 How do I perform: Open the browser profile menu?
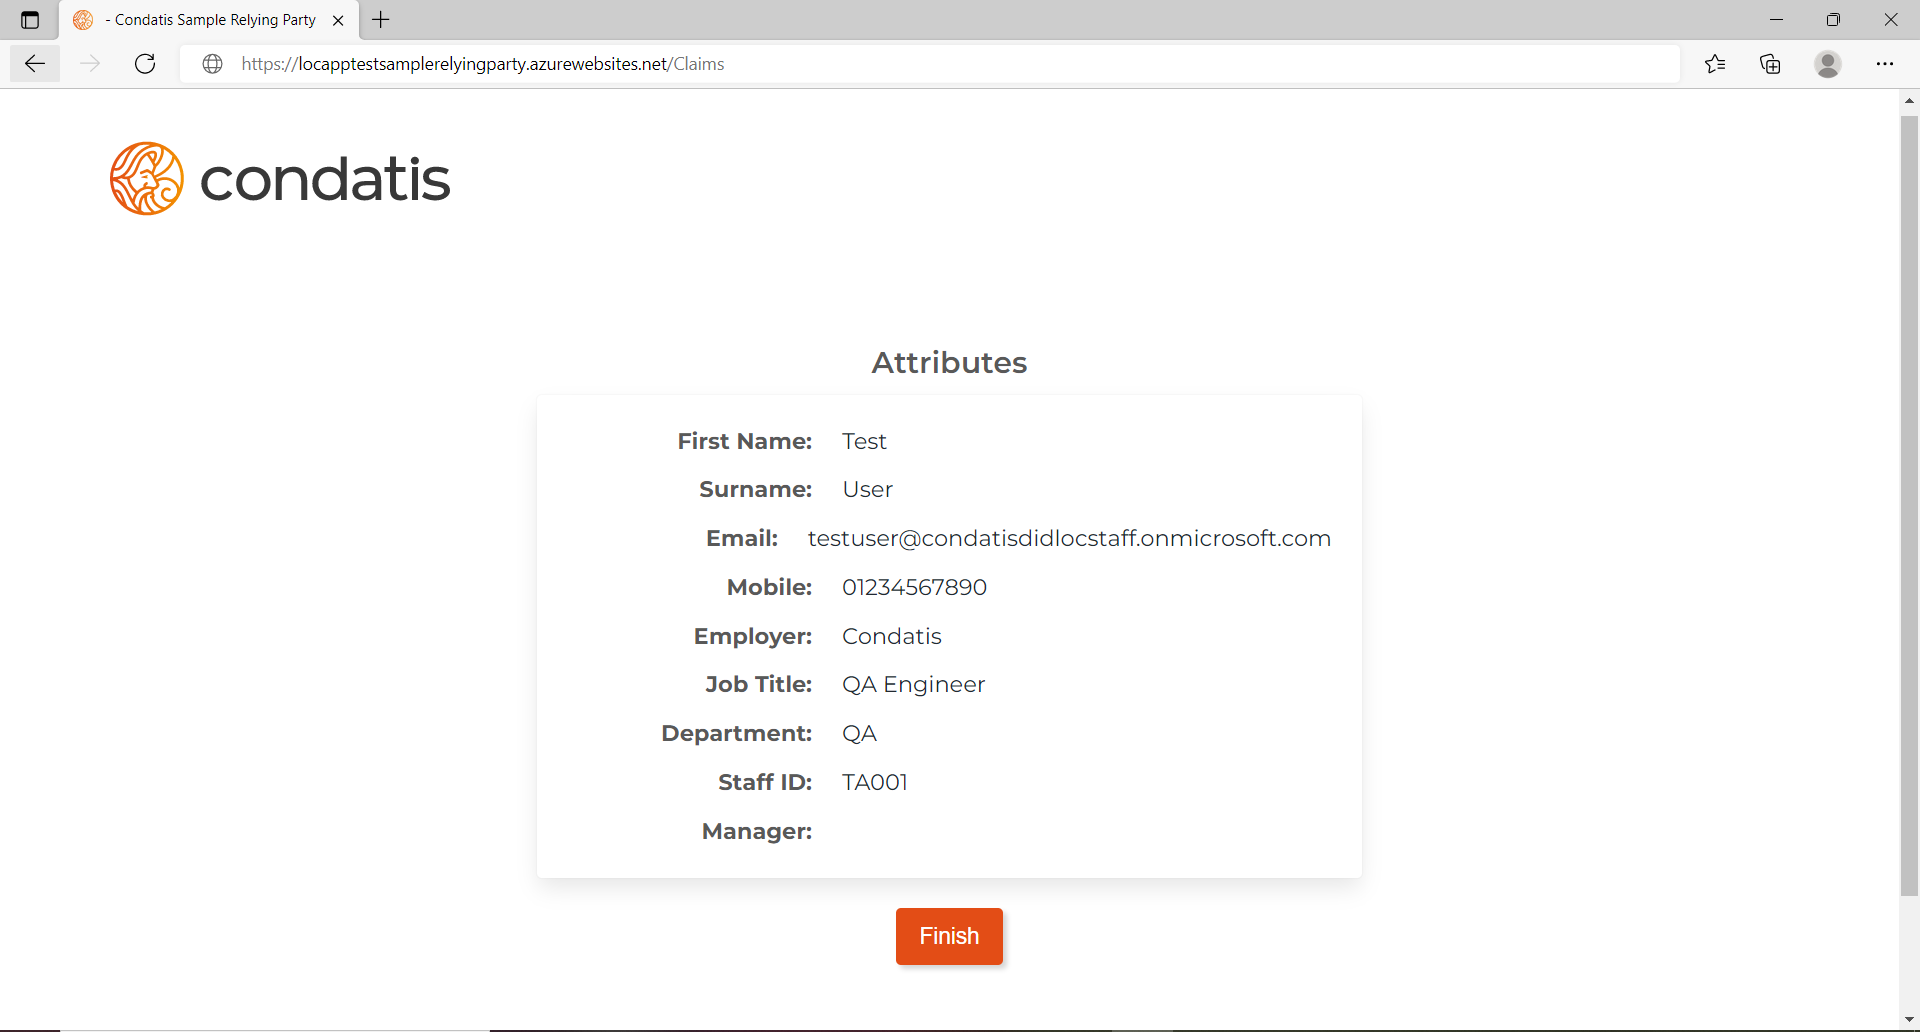[1828, 63]
